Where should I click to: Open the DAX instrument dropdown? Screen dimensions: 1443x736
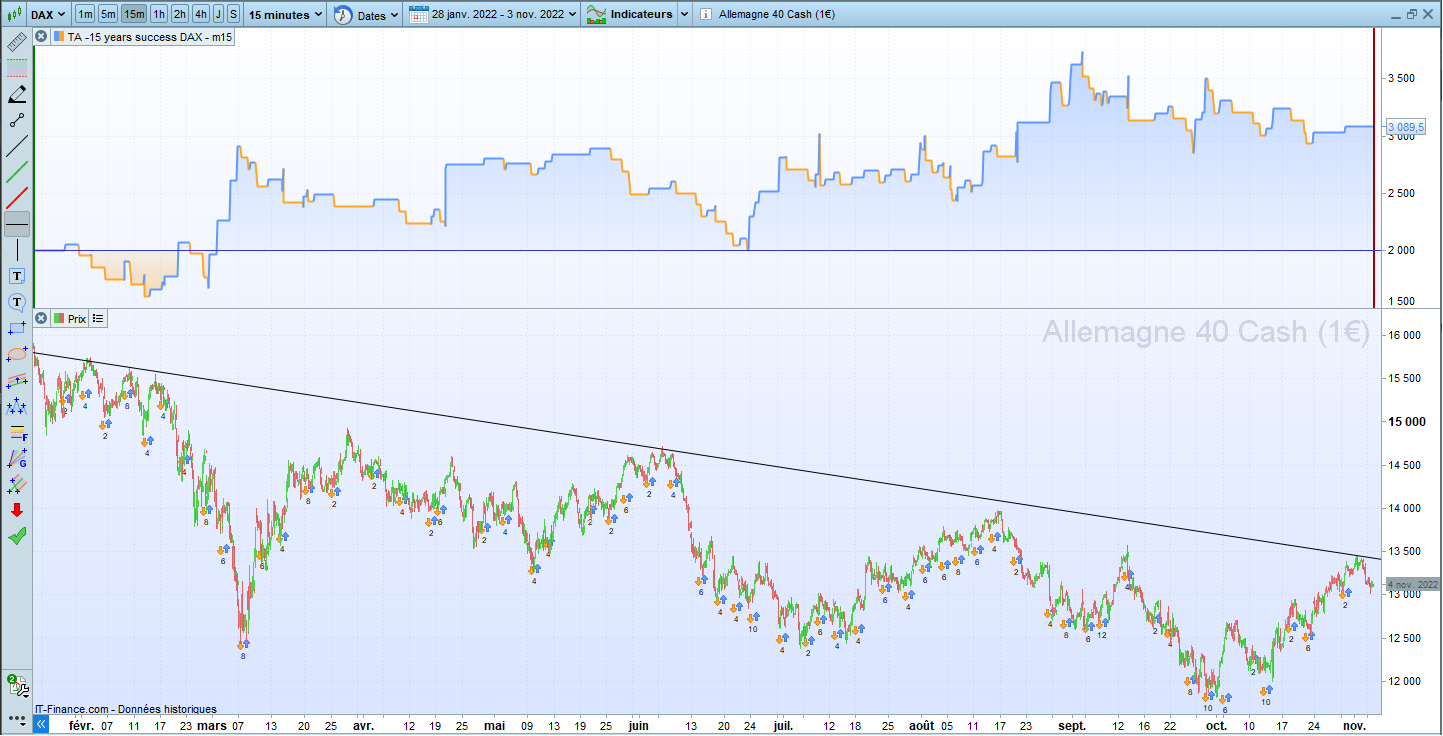(x=48, y=15)
